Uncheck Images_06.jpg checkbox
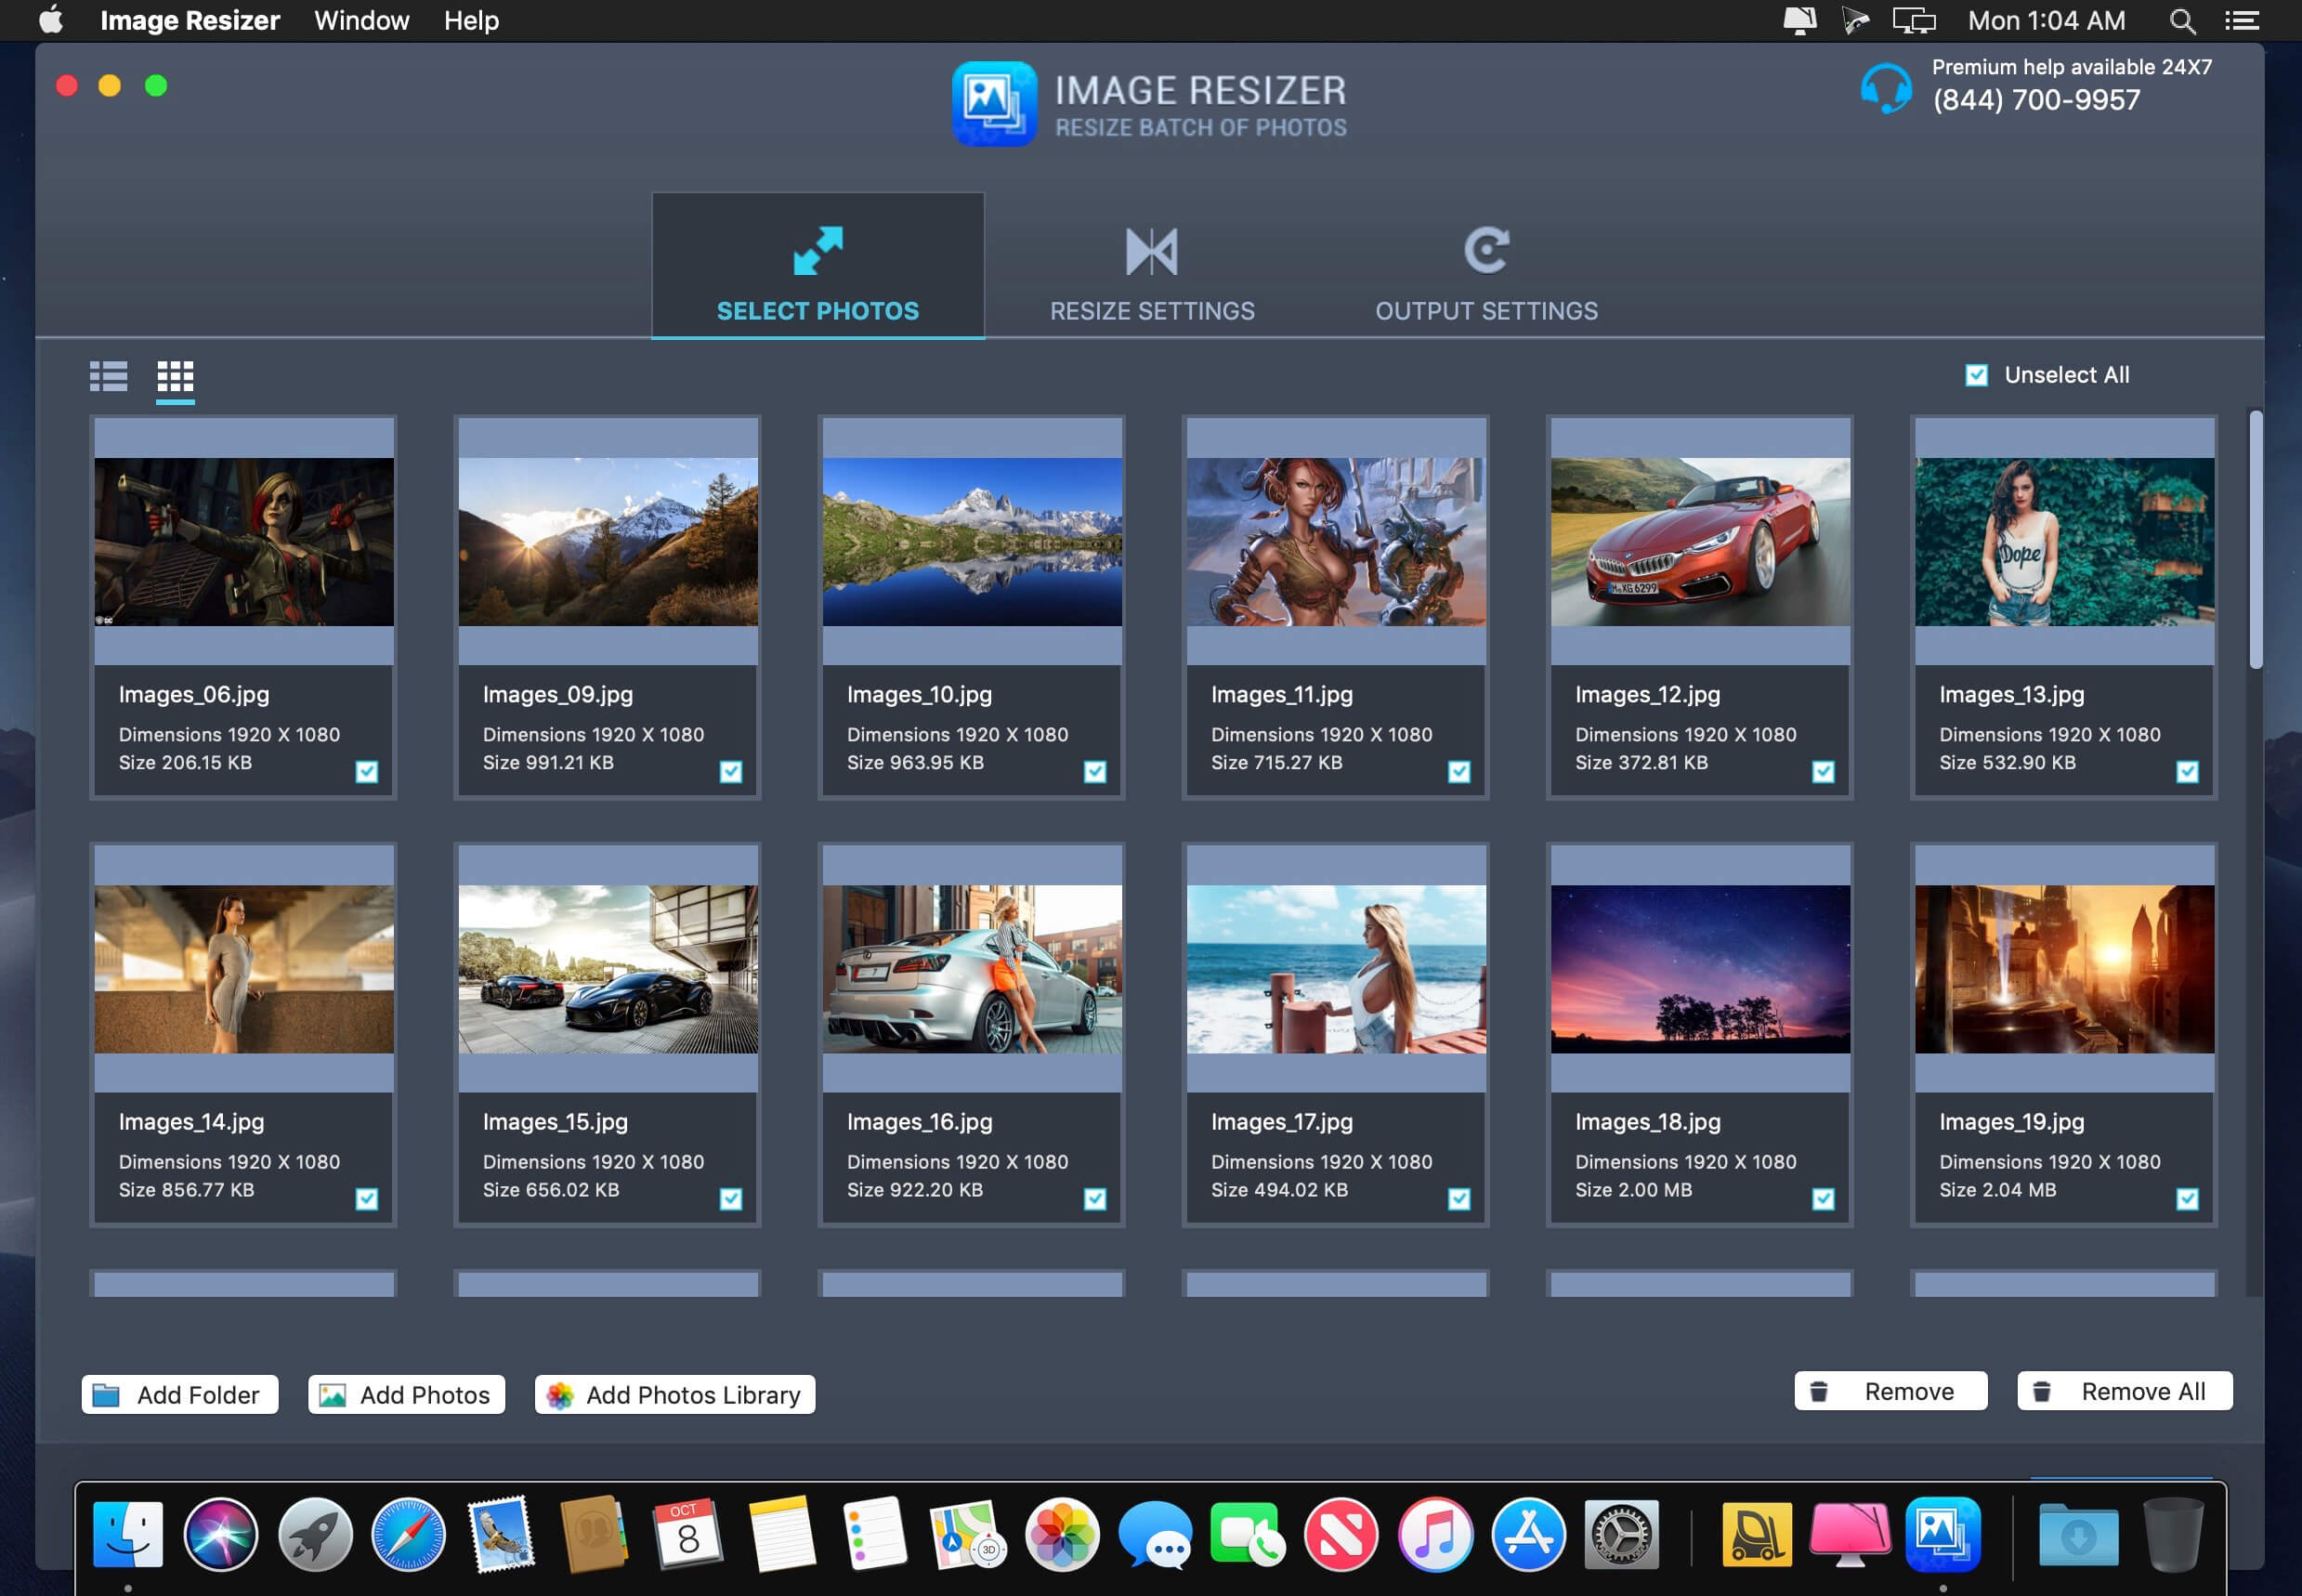Screen dimensions: 2302x1596 tap(367, 771)
